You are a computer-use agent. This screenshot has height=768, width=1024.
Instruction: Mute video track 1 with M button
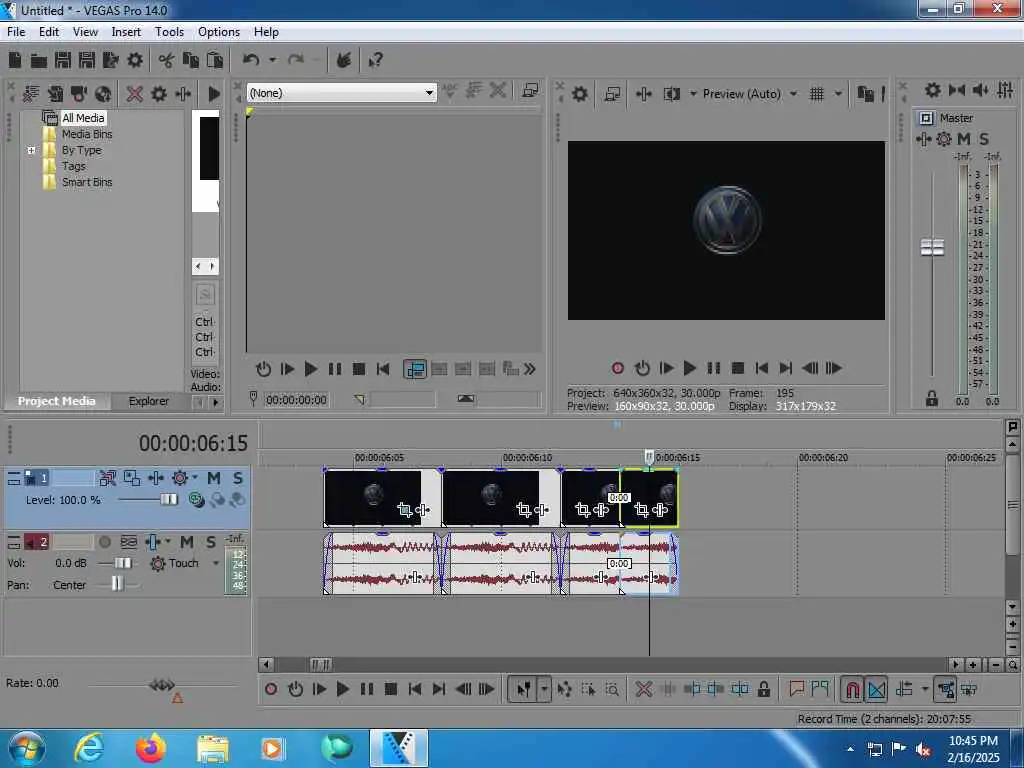click(214, 478)
